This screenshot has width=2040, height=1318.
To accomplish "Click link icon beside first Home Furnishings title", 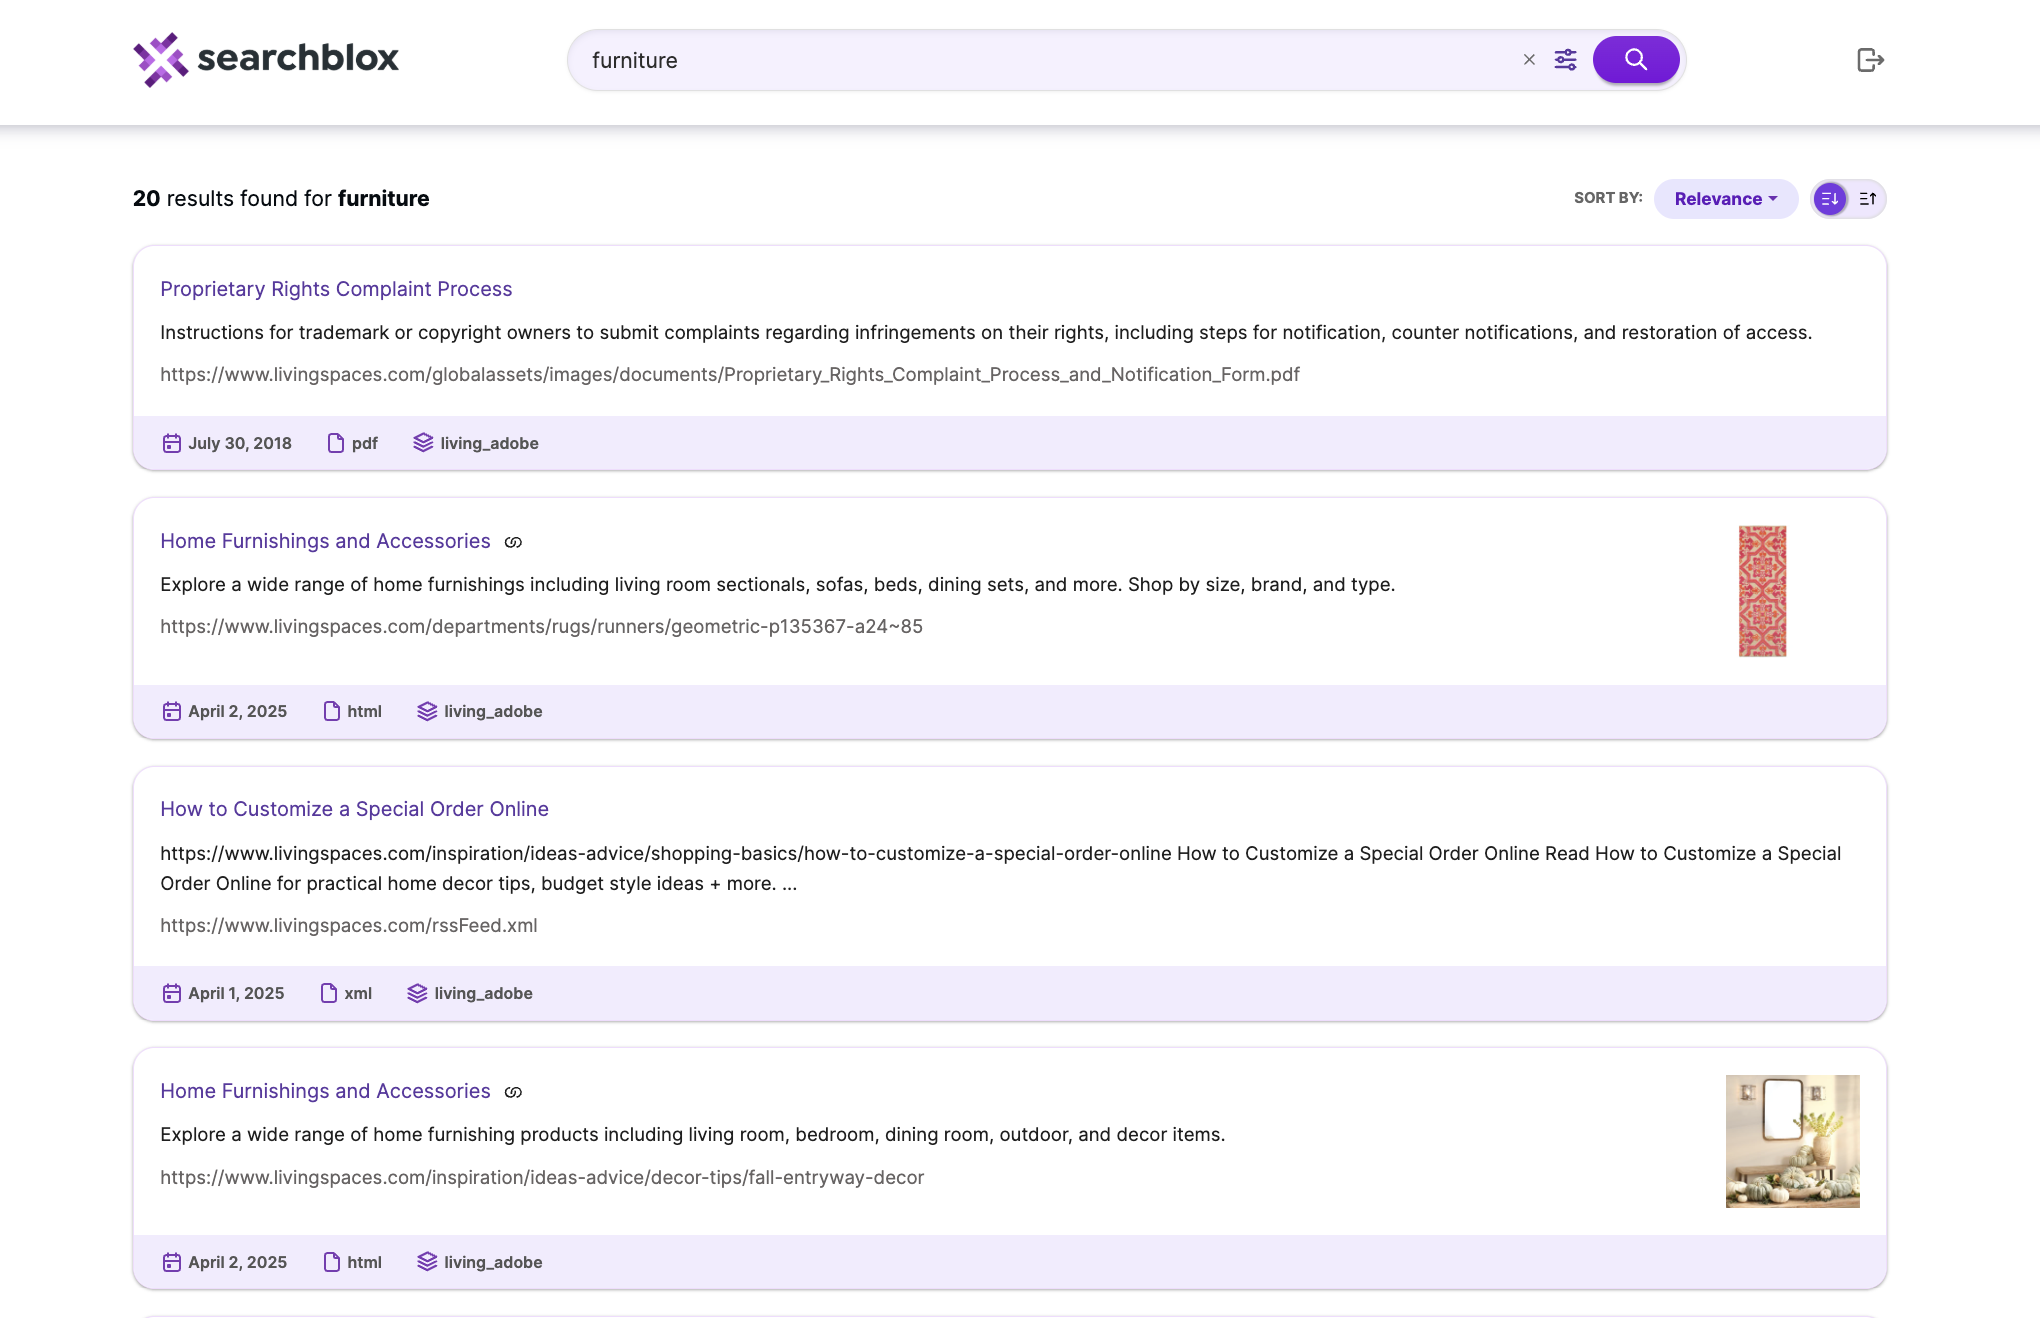I will [x=513, y=542].
